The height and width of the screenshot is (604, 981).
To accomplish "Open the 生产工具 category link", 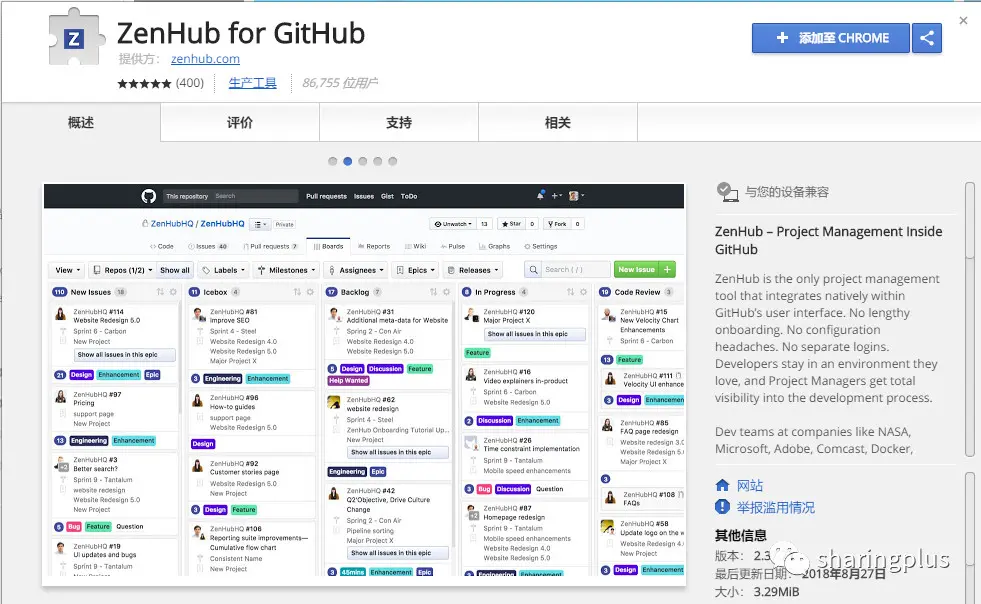I will (x=252, y=83).
